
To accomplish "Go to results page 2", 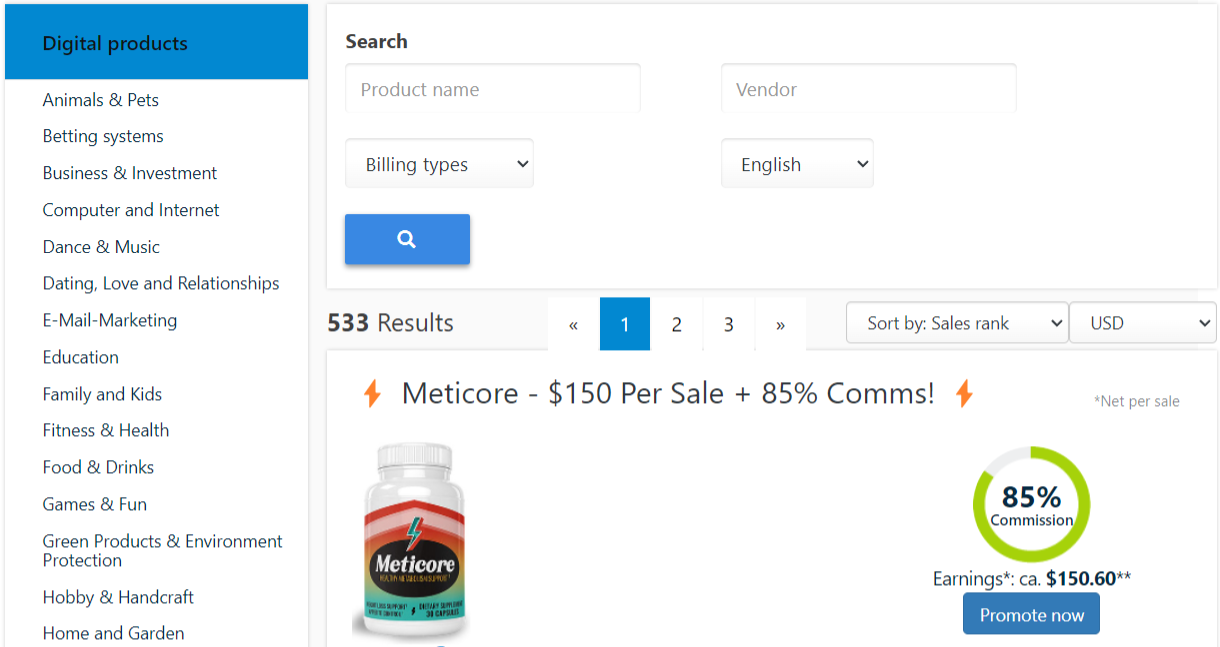I will click(x=677, y=324).
